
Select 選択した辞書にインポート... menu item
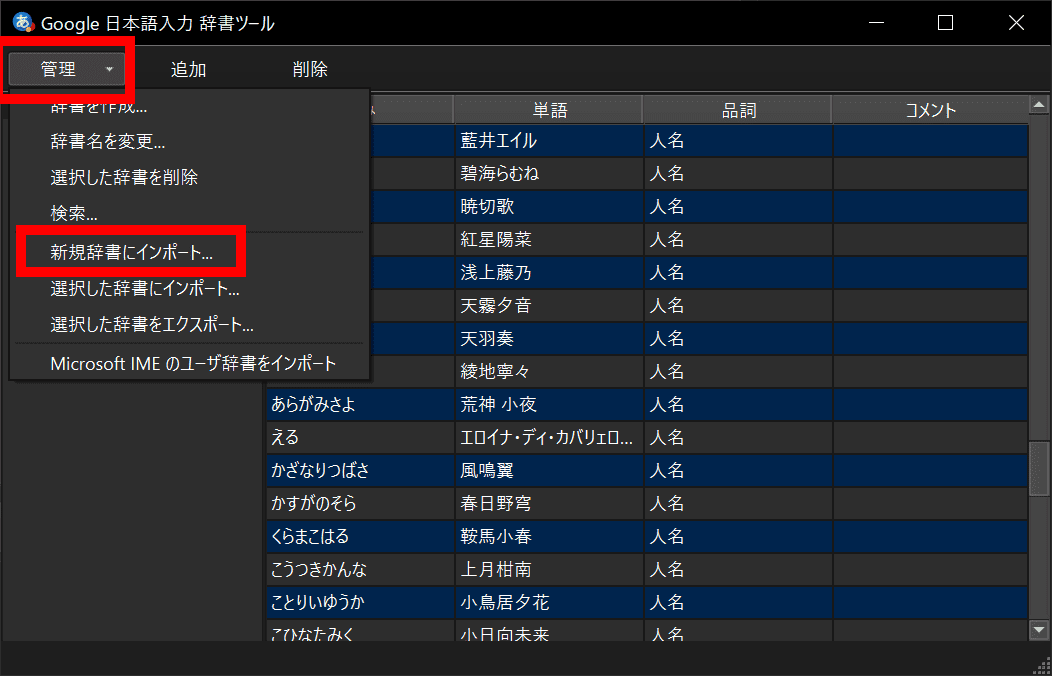tap(146, 289)
